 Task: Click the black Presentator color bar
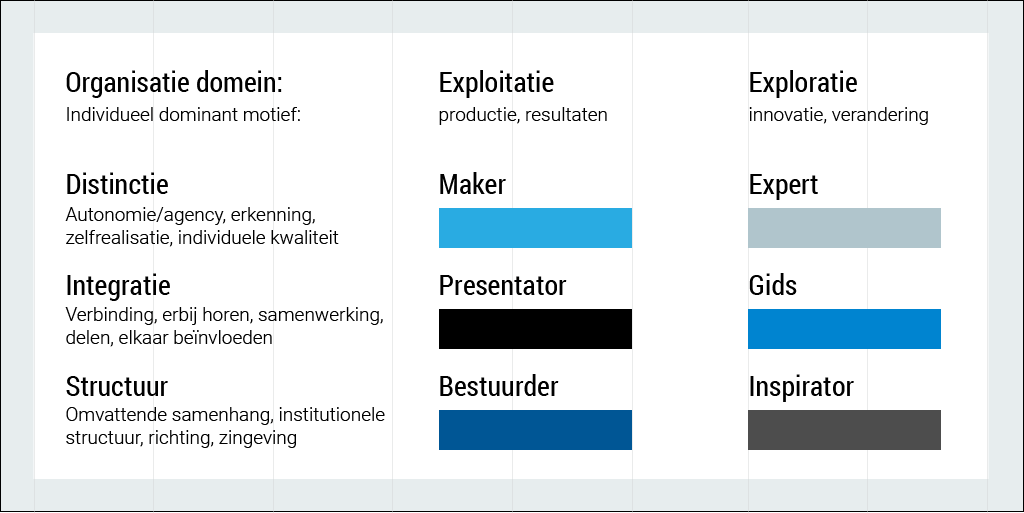point(535,329)
